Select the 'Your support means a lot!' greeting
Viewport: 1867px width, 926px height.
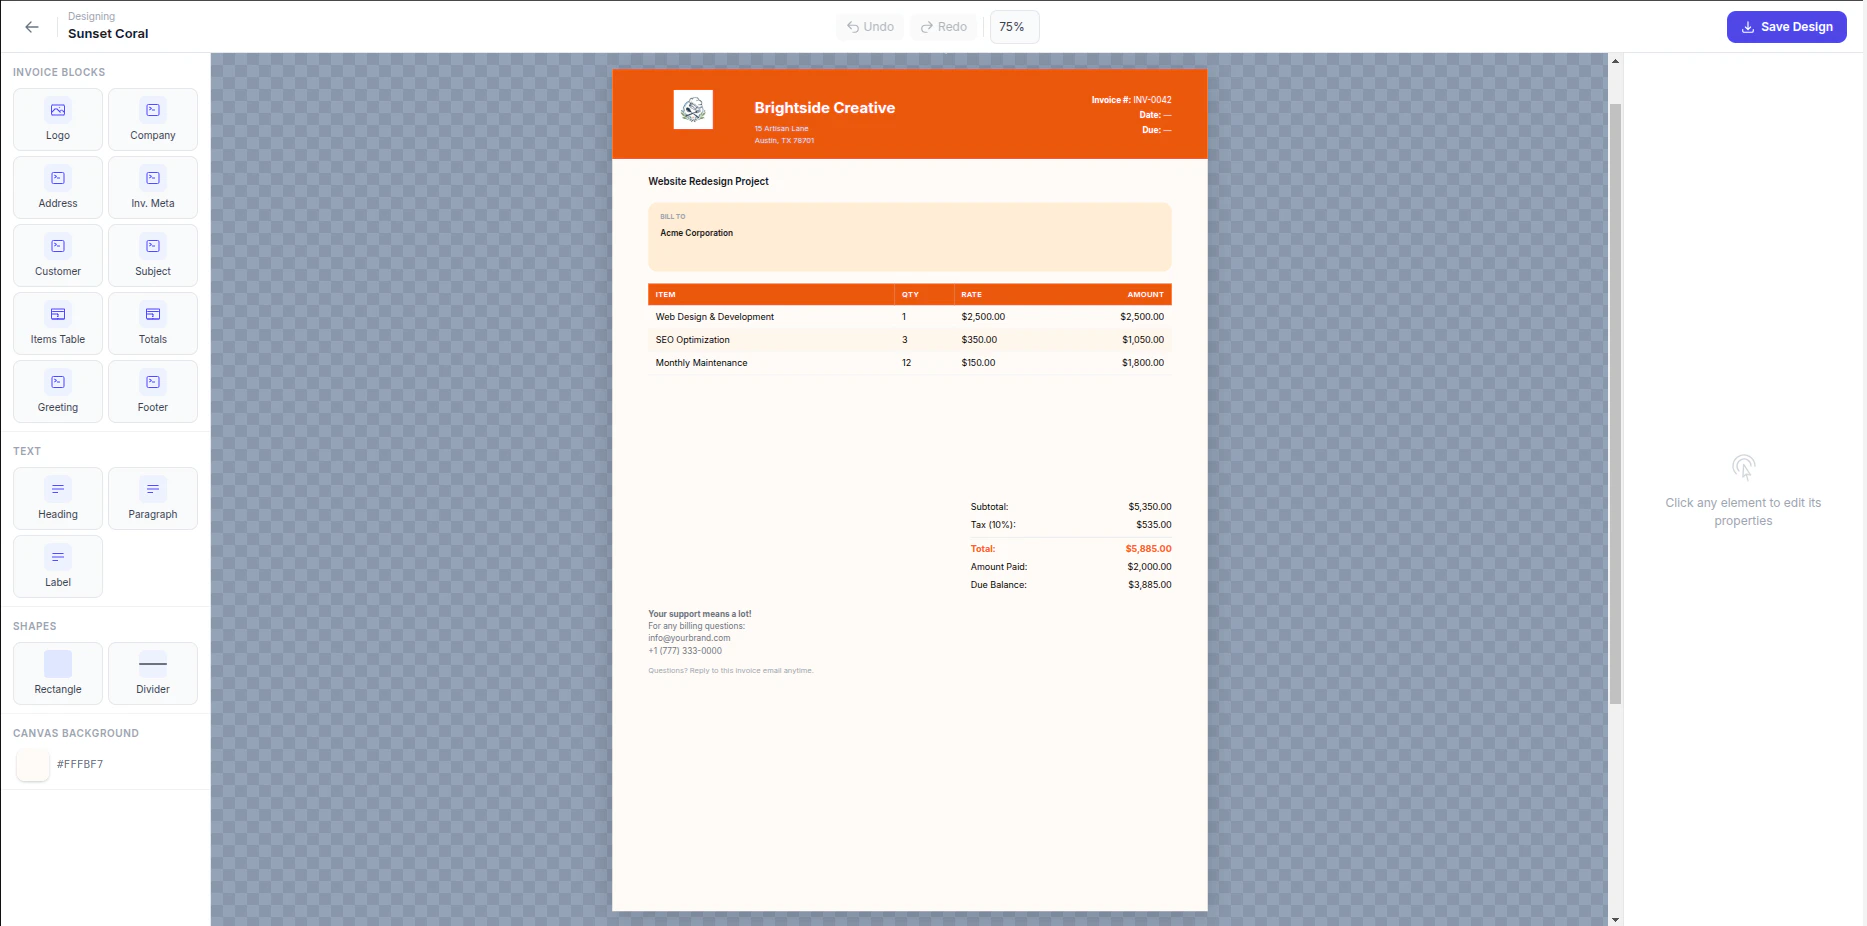[x=699, y=614]
